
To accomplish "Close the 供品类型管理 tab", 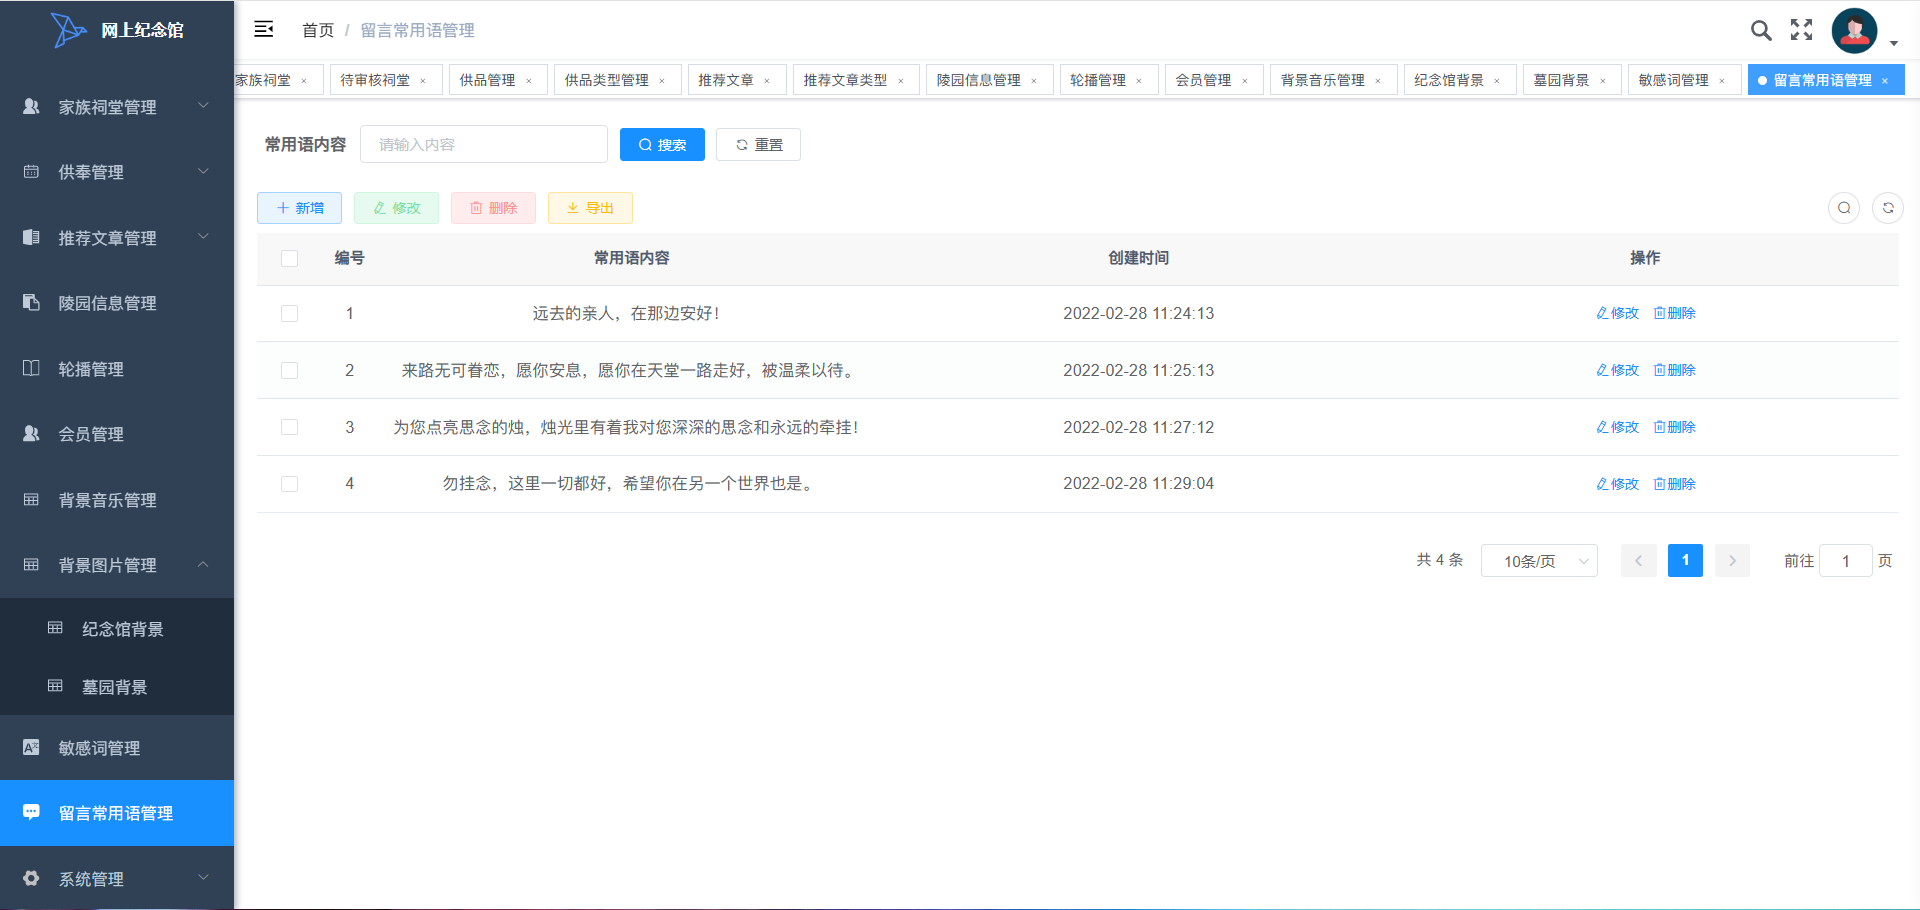I will tap(662, 81).
